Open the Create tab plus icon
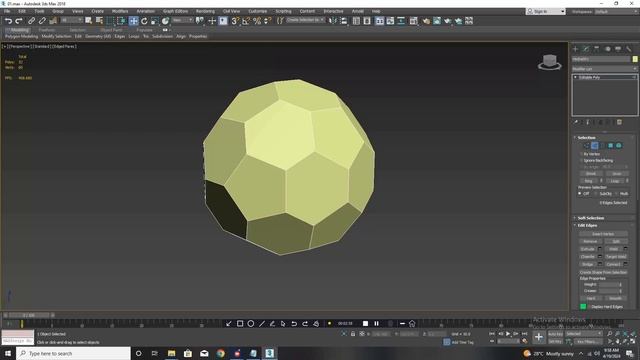 [576, 49]
